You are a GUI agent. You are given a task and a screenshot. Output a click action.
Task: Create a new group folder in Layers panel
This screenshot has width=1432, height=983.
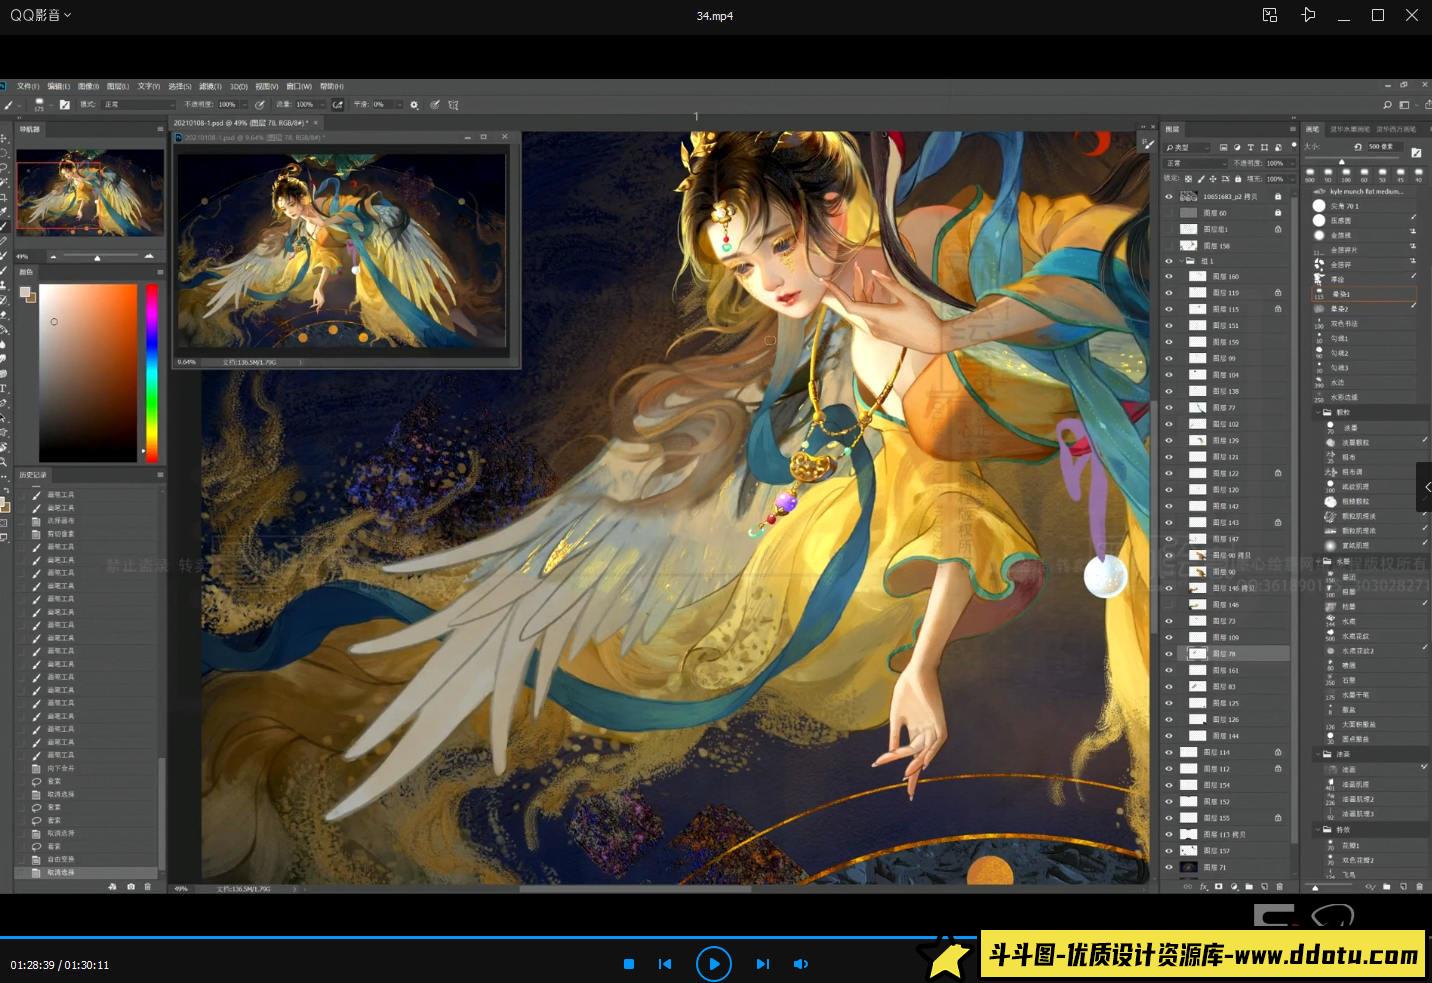[1249, 887]
